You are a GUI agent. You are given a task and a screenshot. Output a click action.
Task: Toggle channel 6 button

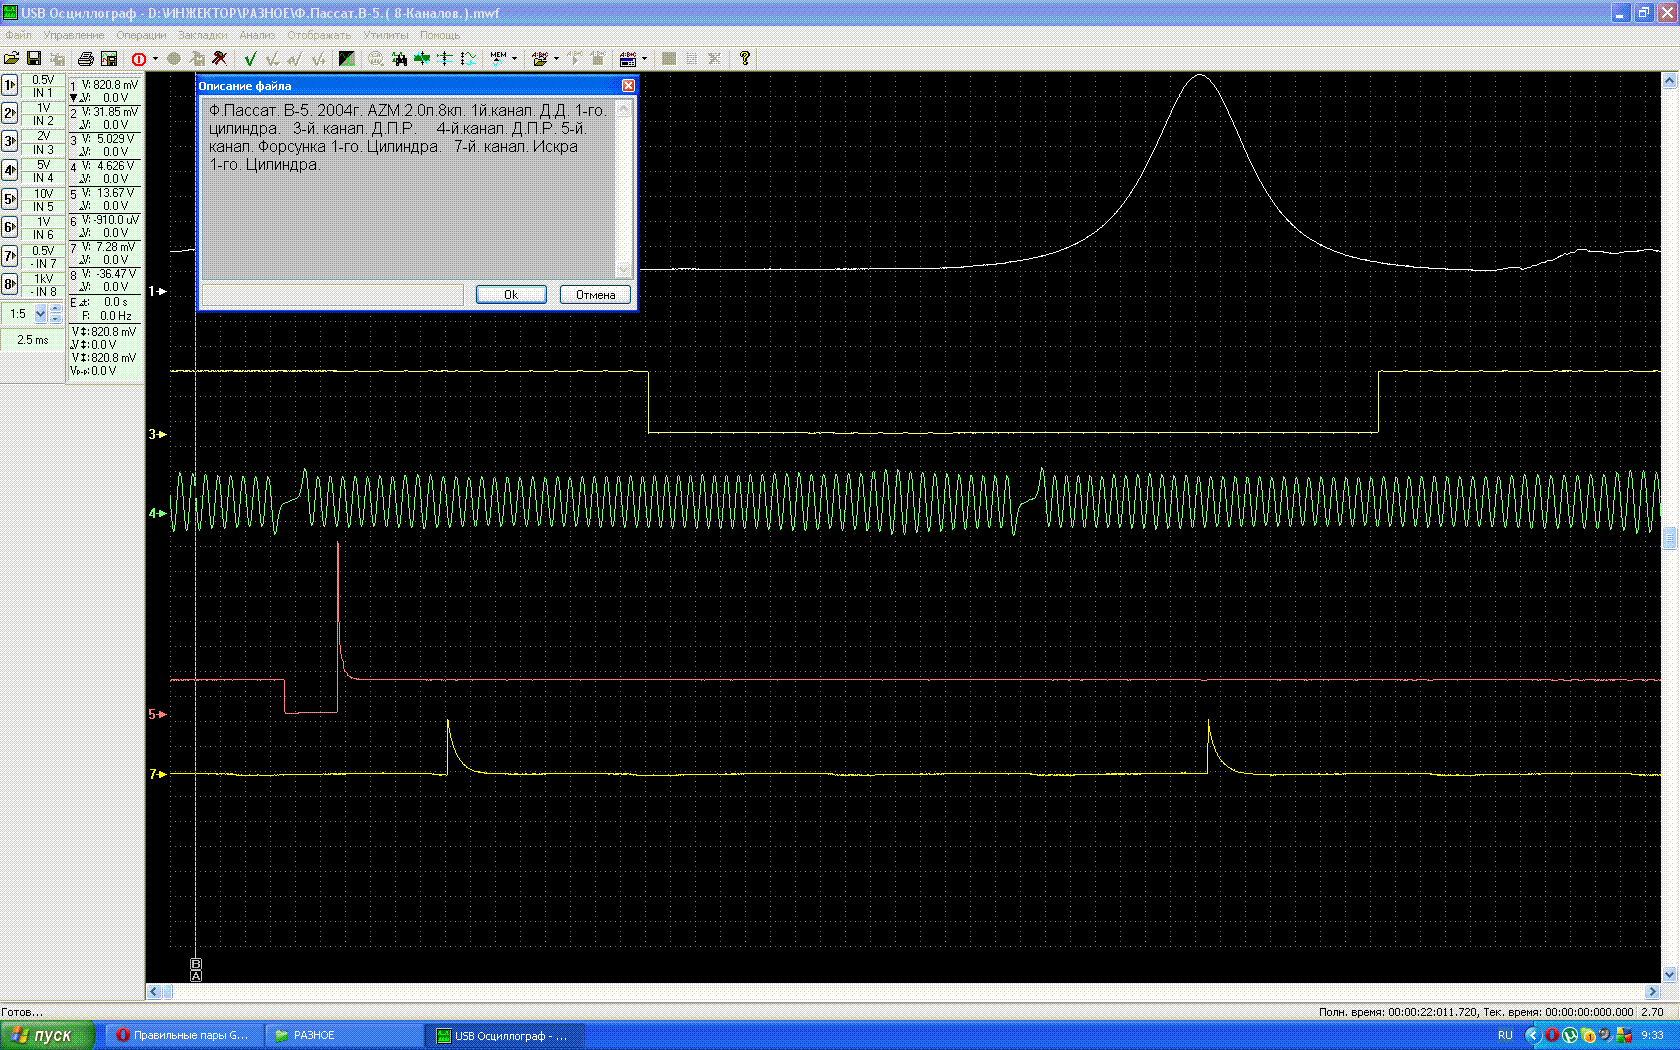pyautogui.click(x=10, y=227)
